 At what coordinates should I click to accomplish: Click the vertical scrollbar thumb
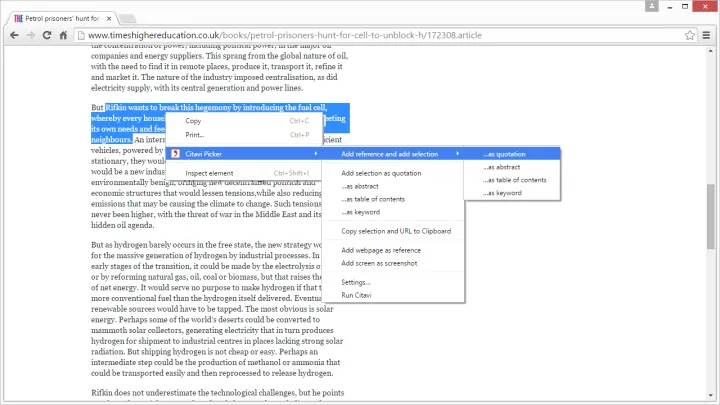[710, 216]
